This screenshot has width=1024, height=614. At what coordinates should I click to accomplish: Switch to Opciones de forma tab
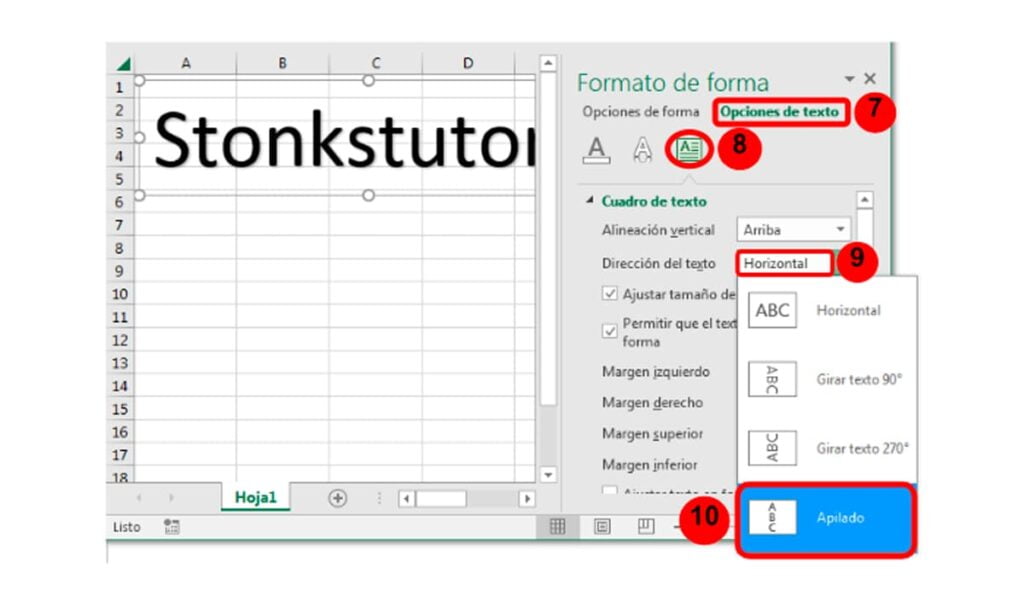[x=641, y=112]
